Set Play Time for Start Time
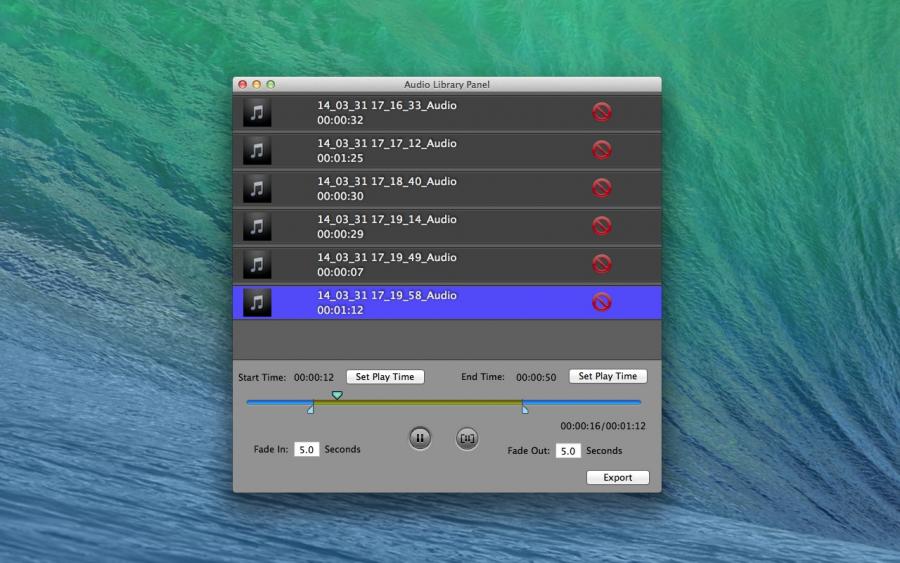Image resolution: width=900 pixels, height=563 pixels. tap(385, 376)
